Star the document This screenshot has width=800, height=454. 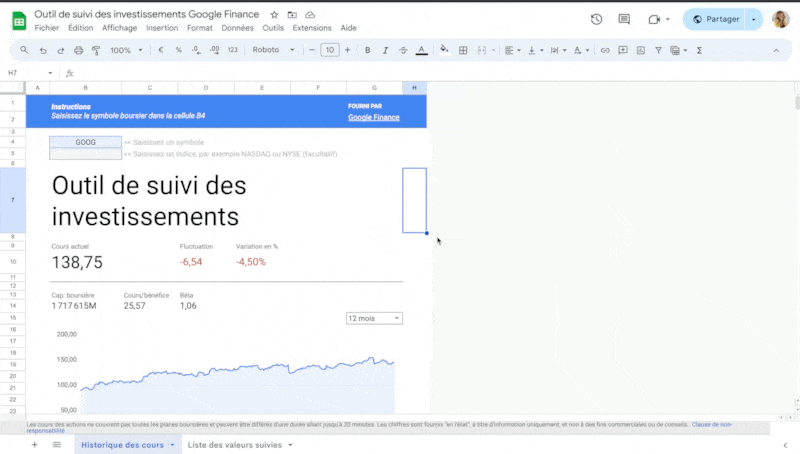[274, 15]
